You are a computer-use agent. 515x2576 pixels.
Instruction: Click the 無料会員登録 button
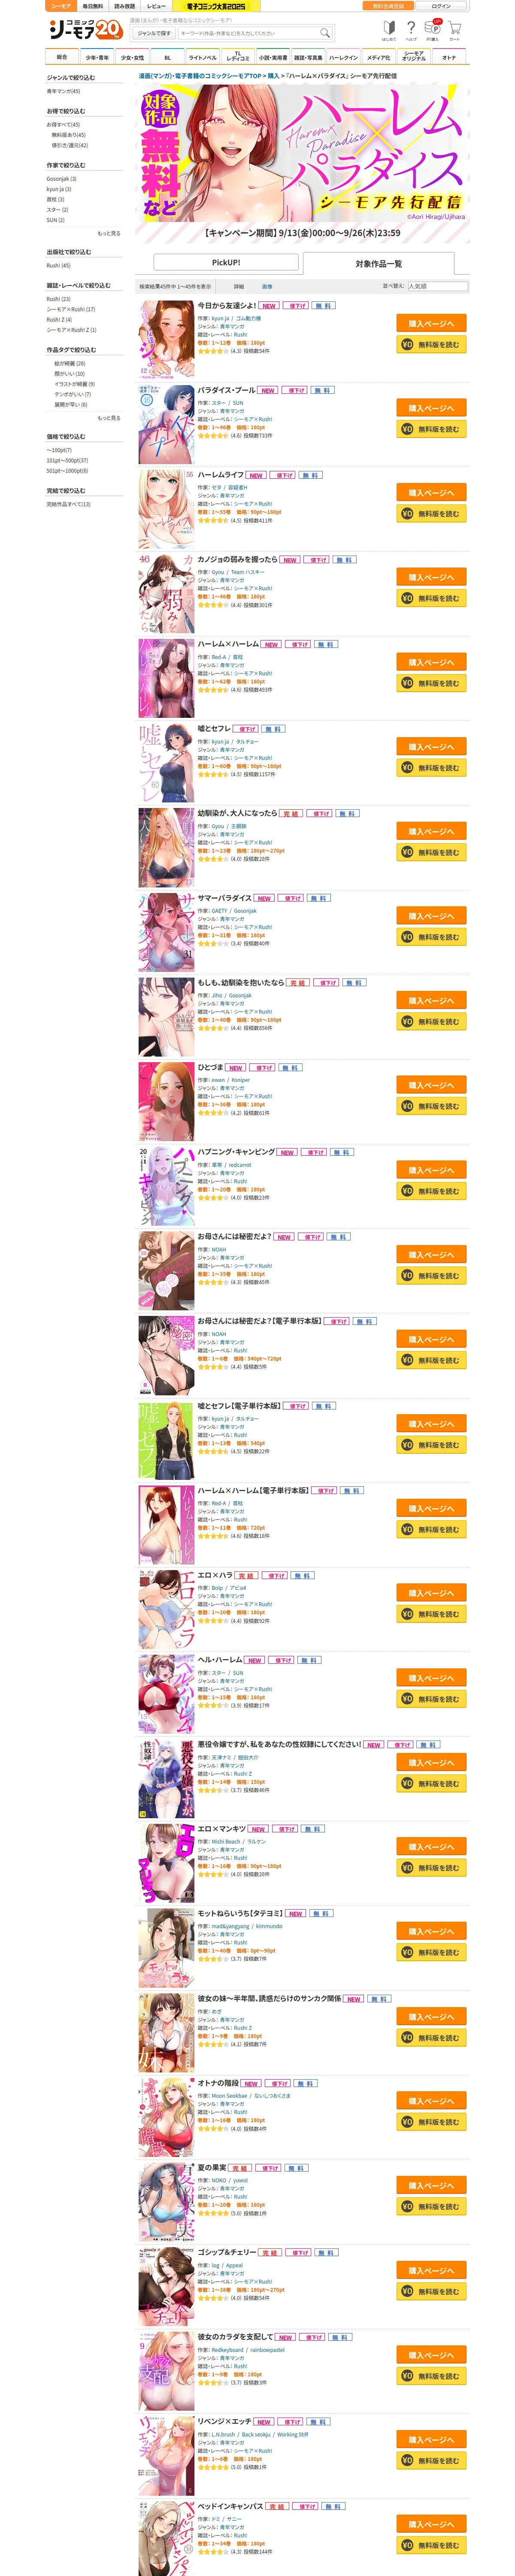(388, 6)
